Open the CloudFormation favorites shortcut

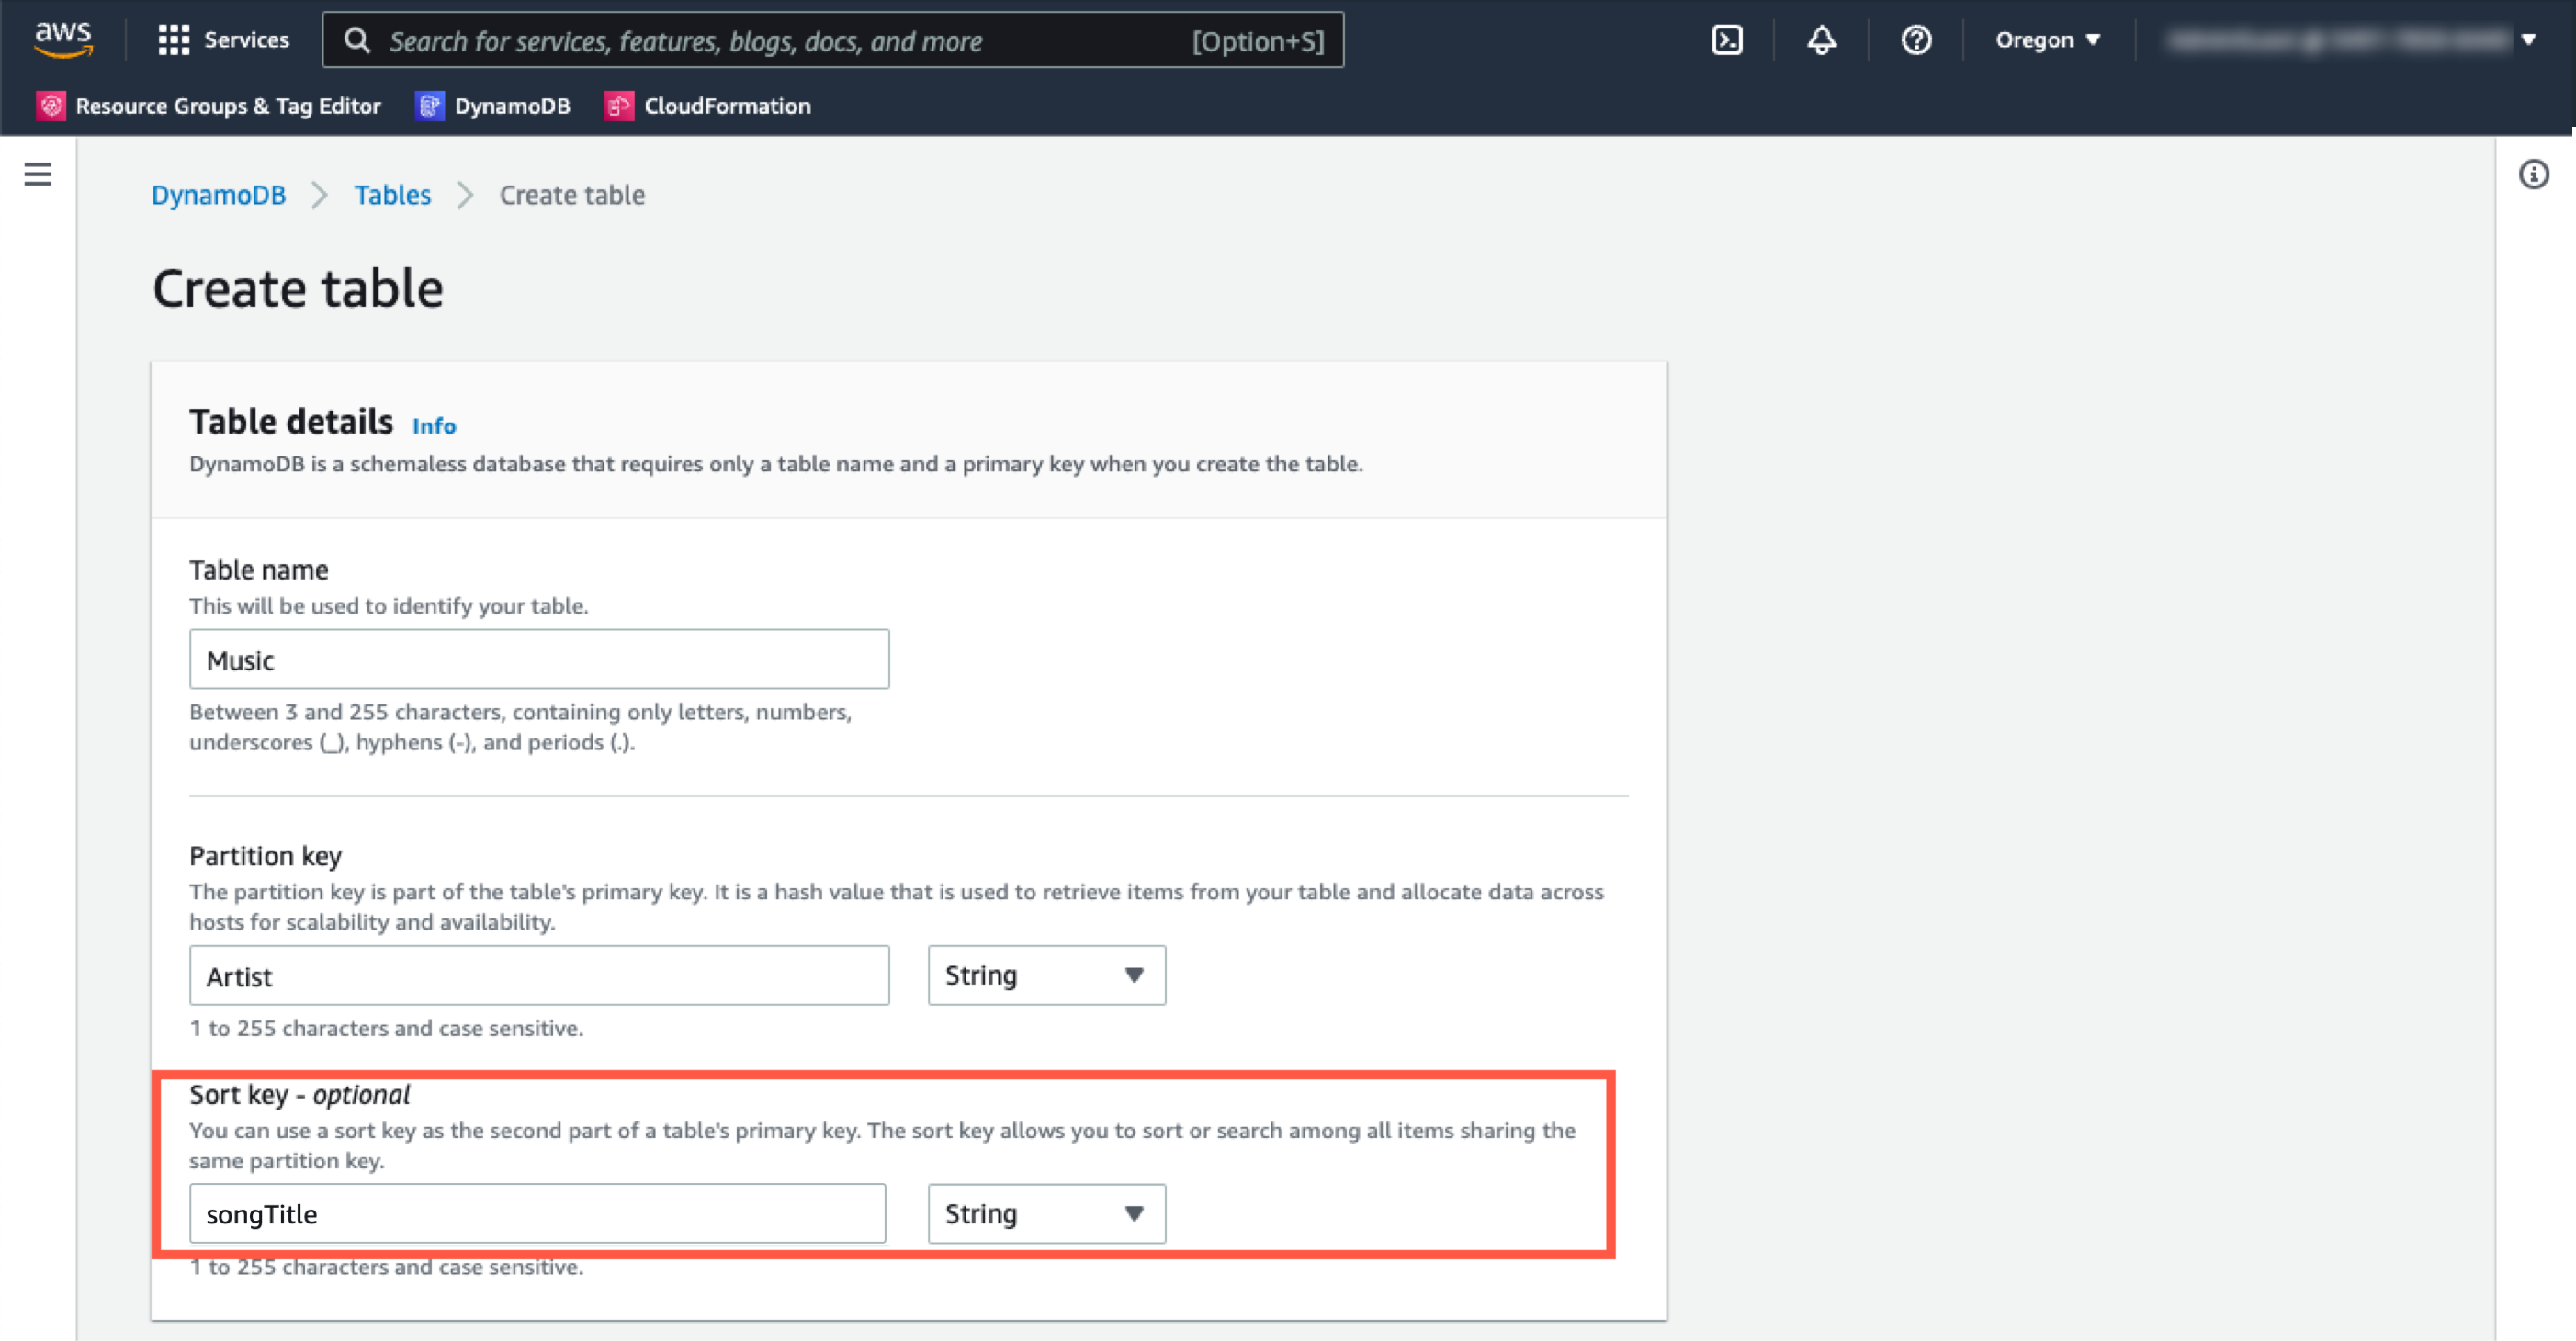[708, 105]
